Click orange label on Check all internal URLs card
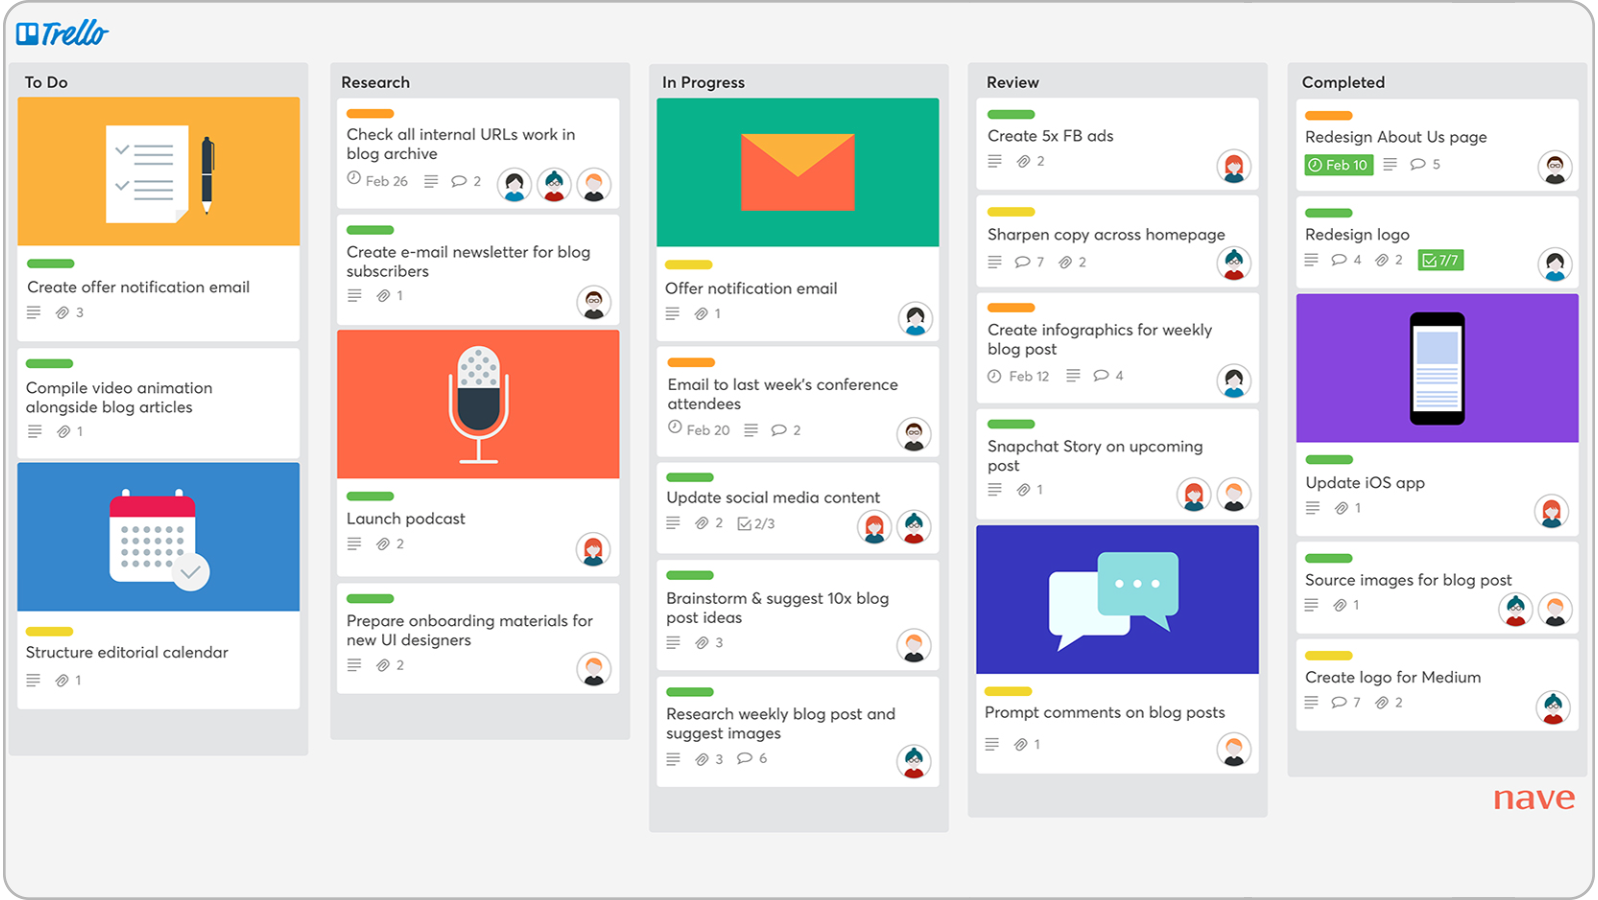 pyautogui.click(x=370, y=114)
